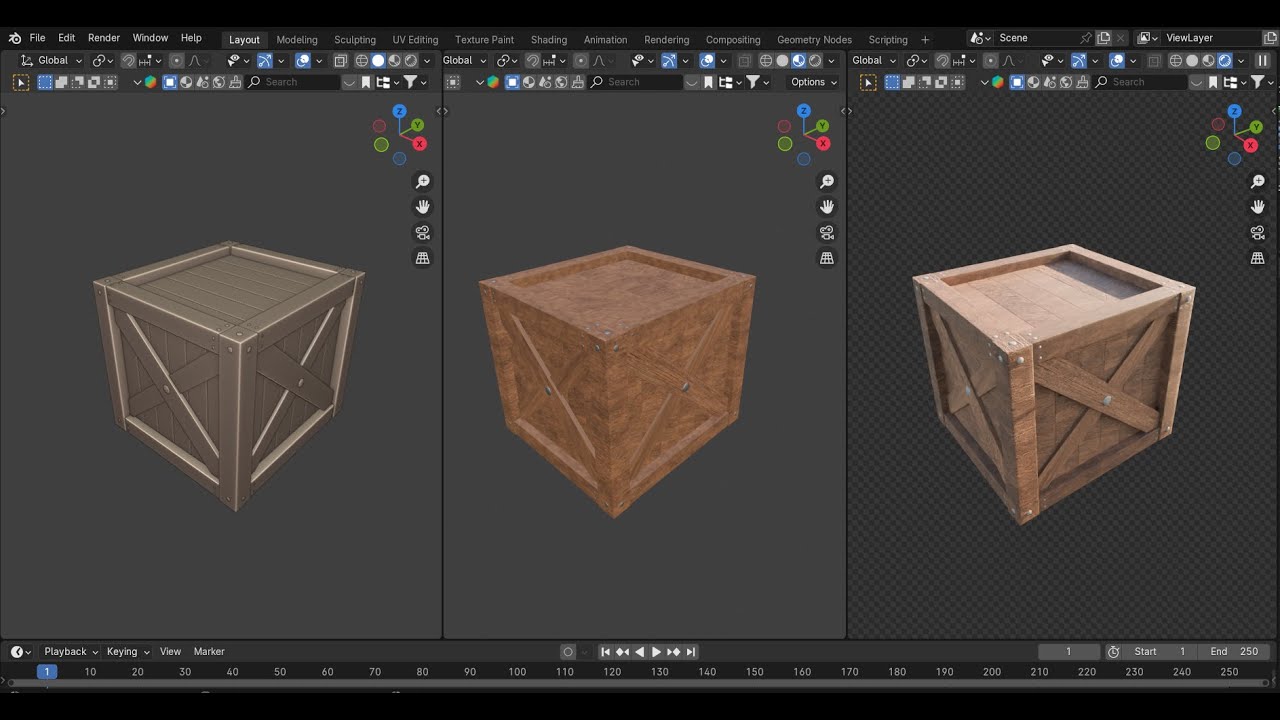Play animation forward in the timeline
The height and width of the screenshot is (720, 1280).
(656, 652)
